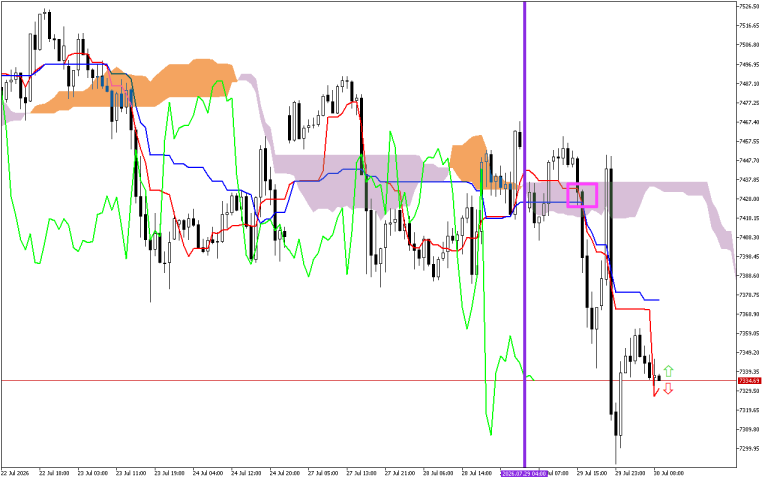Click the 7496.95 price axis label

749,64
